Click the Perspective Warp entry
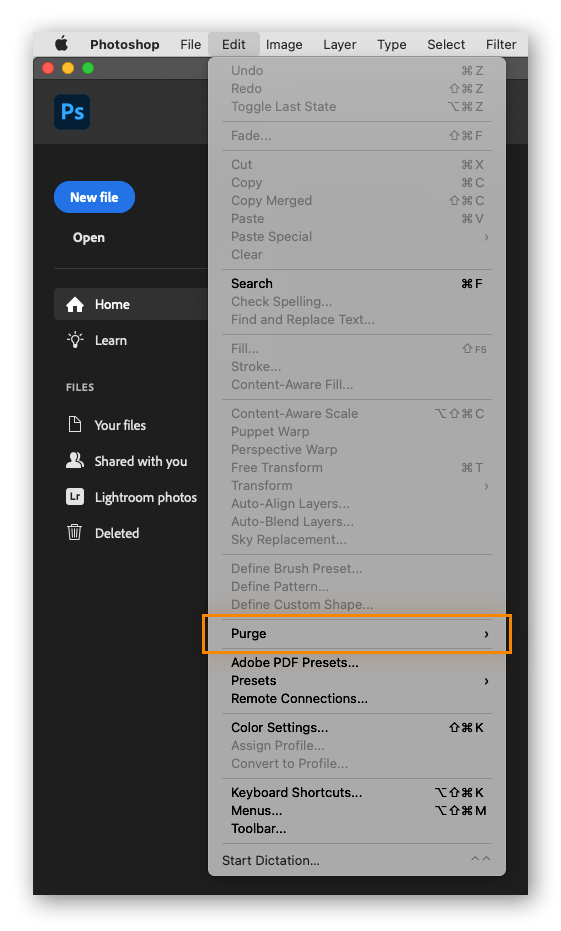The image size is (561, 931). click(357, 449)
